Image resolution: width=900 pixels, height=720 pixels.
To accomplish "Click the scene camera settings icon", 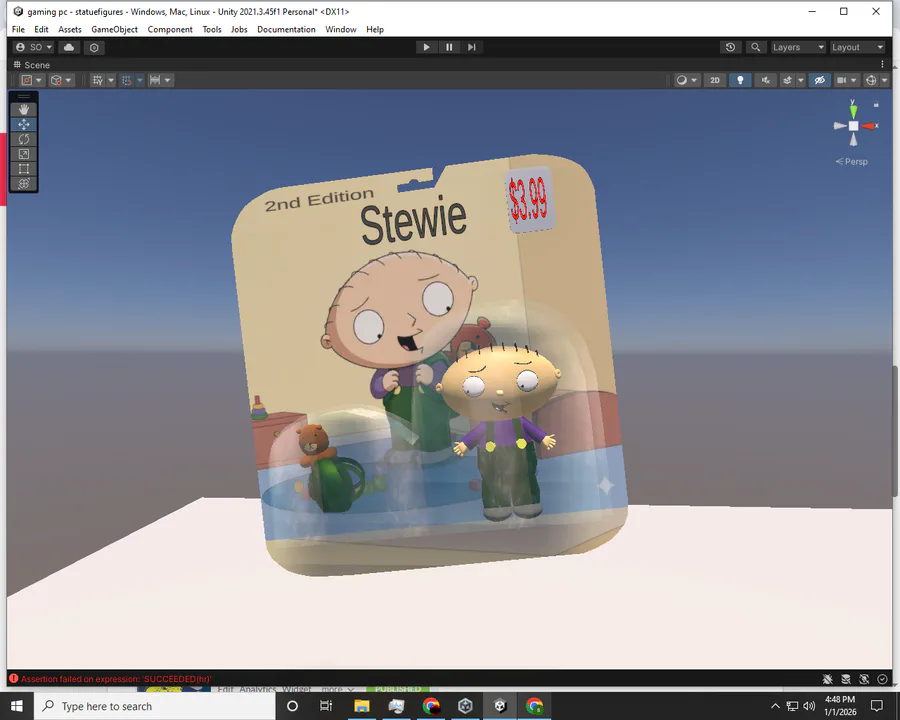I will [841, 80].
